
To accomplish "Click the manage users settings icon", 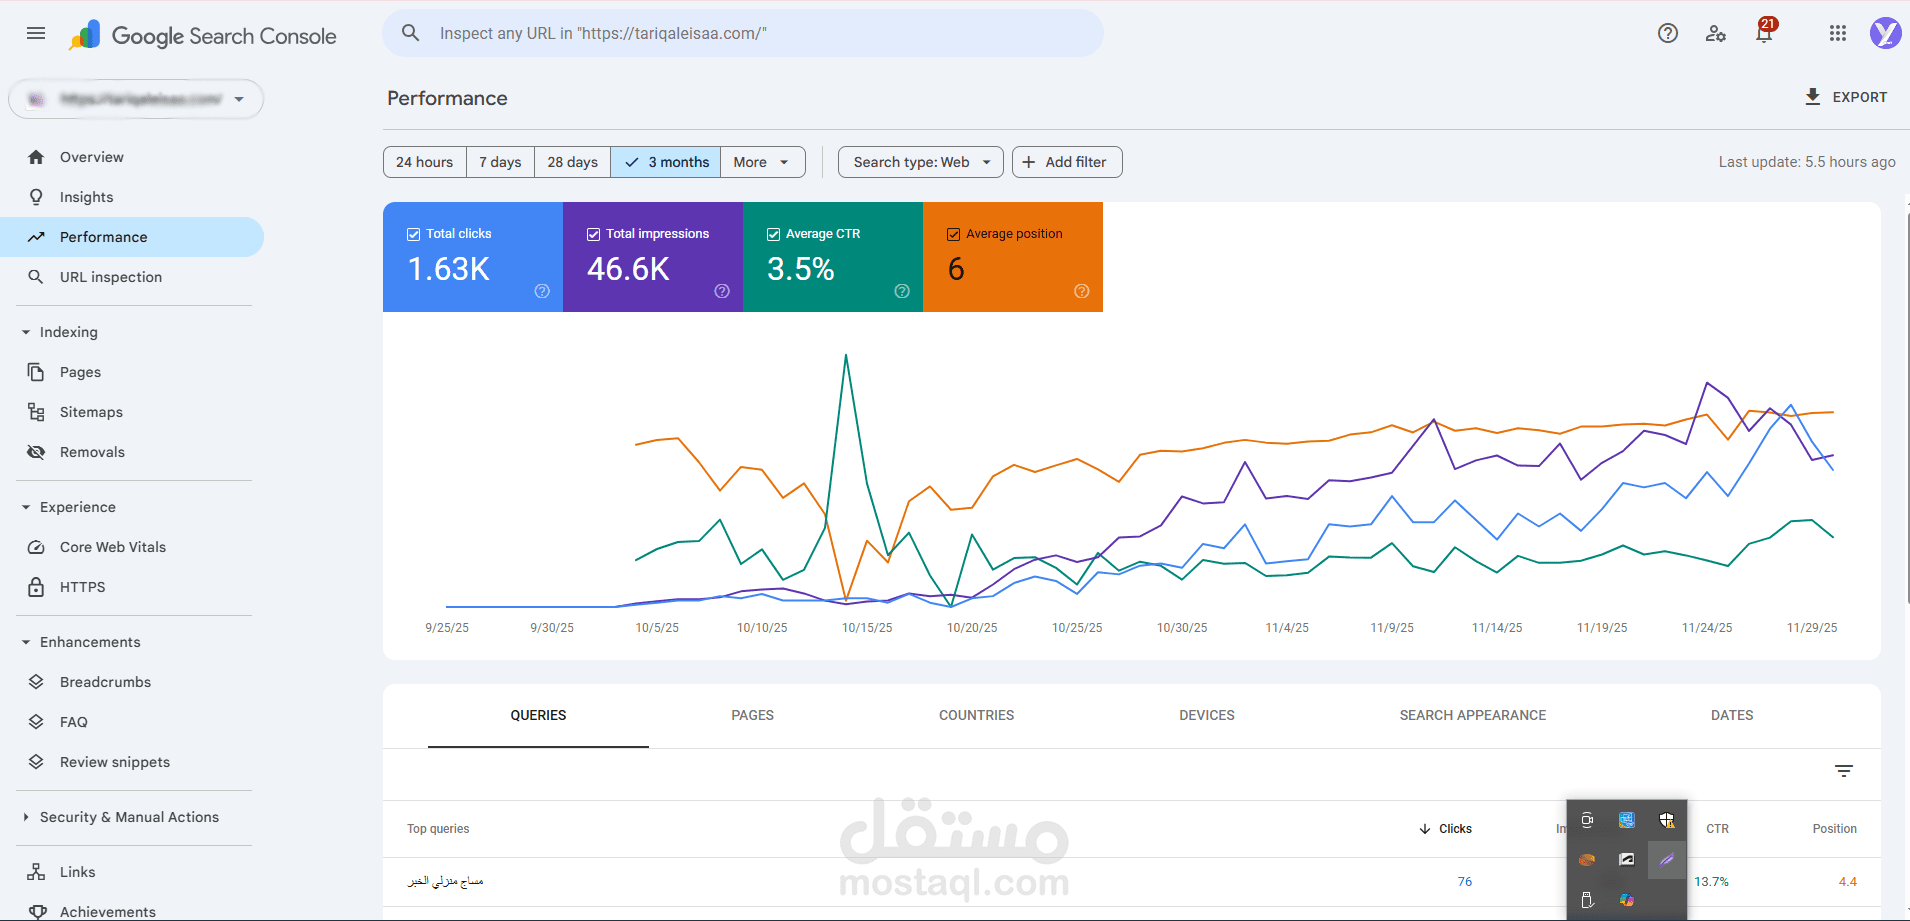I will (x=1716, y=34).
